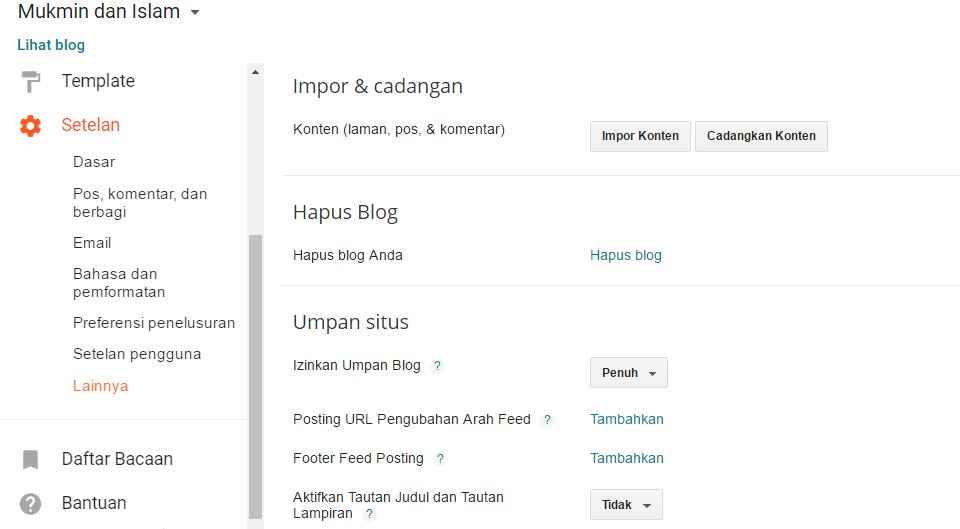Open the Tidak dropdown for title links
The image size is (960, 529).
(626, 505)
